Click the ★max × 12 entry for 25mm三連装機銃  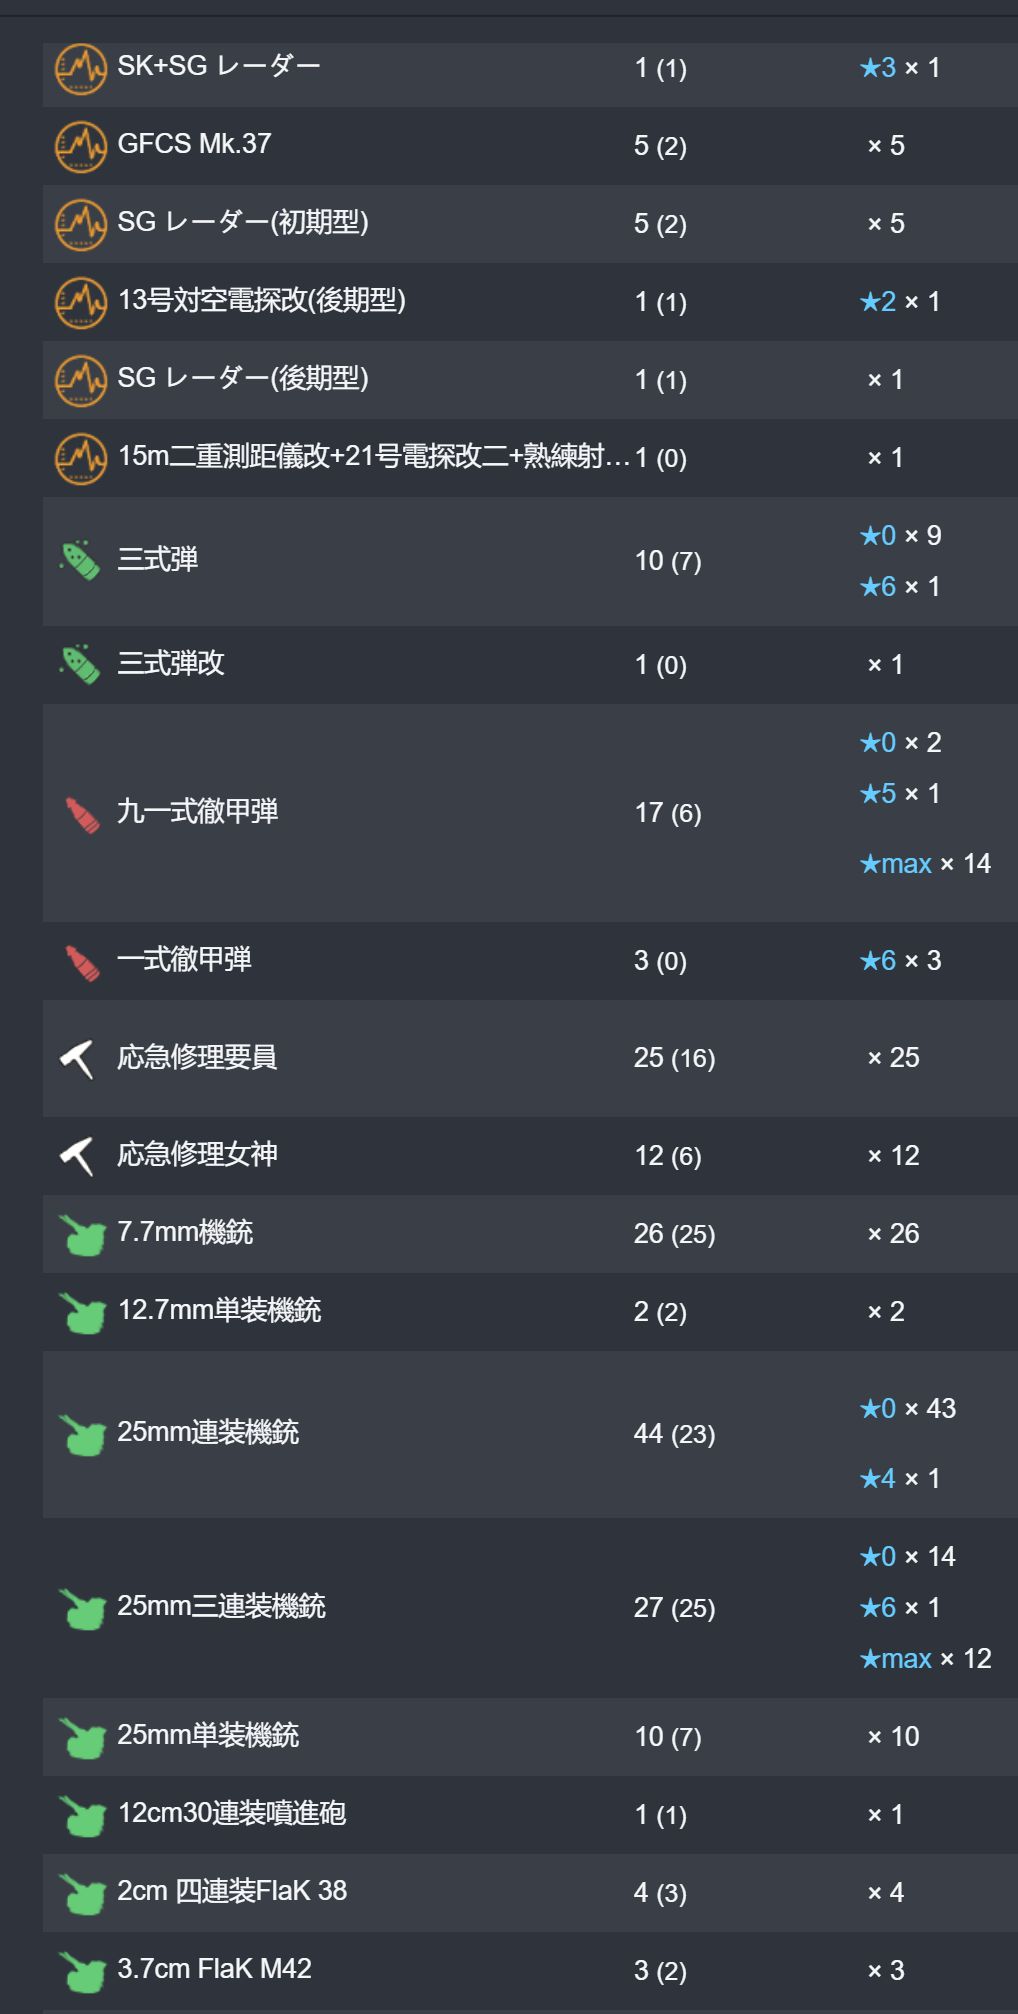tap(925, 1658)
